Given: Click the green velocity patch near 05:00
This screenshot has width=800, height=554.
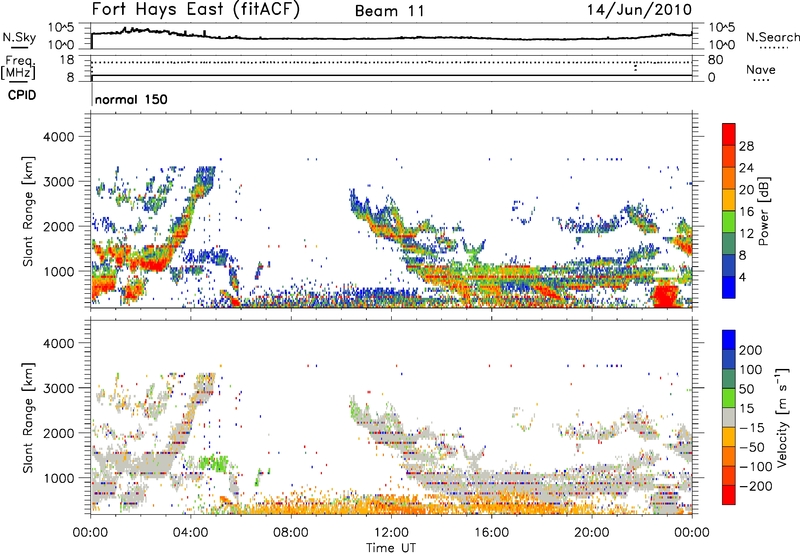Looking at the screenshot, I should click(213, 463).
